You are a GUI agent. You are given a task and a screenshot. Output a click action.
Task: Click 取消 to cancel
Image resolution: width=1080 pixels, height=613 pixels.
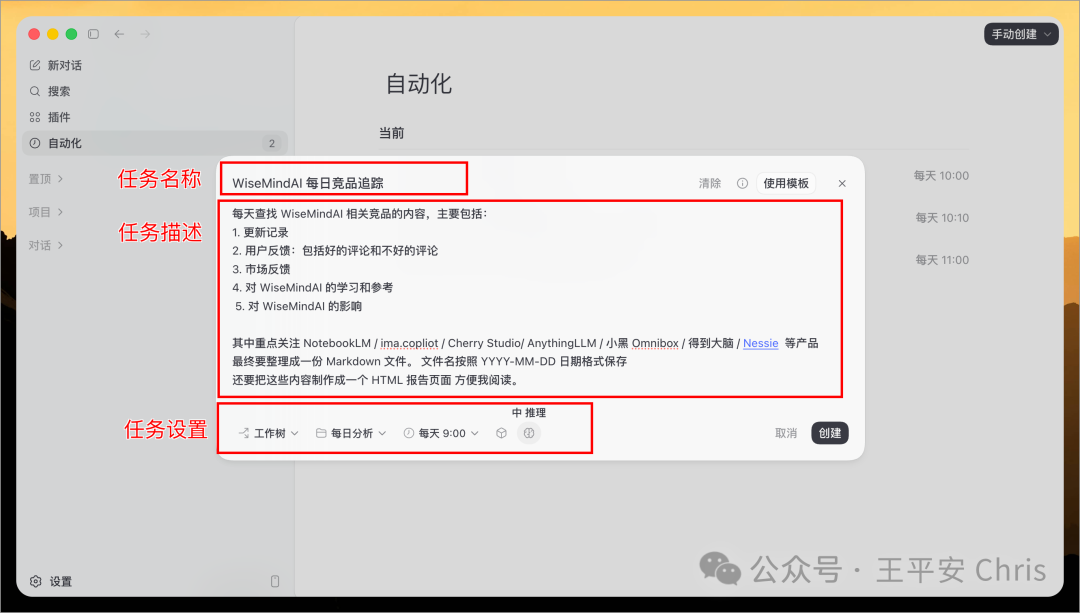(786, 433)
